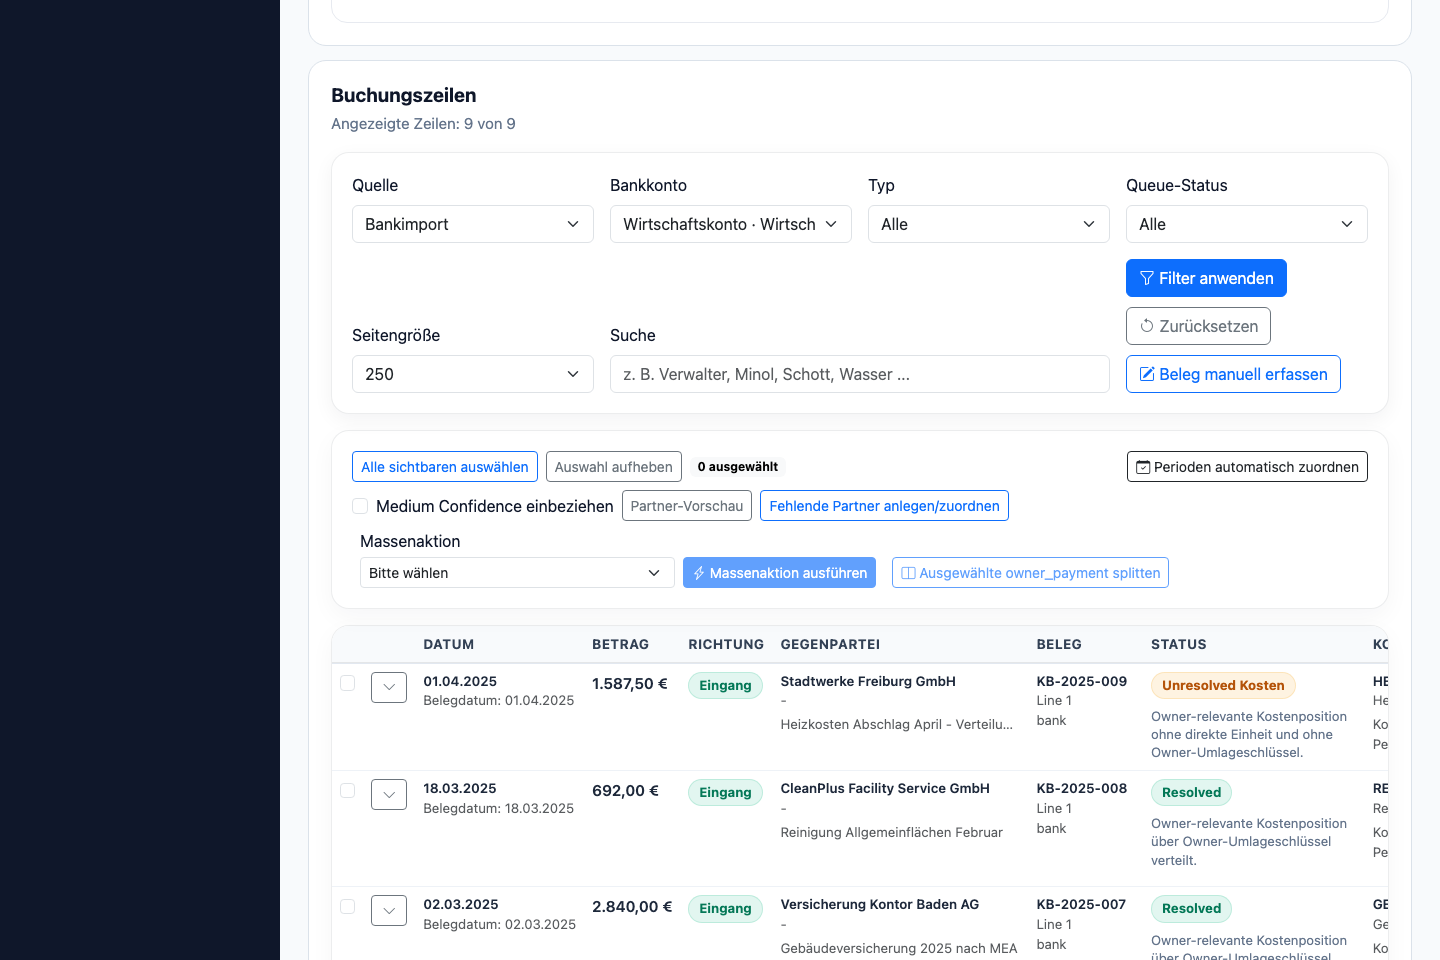Enable Medium Confidence einbeziehen checkbox
This screenshot has height=960, width=1440.
(x=360, y=506)
